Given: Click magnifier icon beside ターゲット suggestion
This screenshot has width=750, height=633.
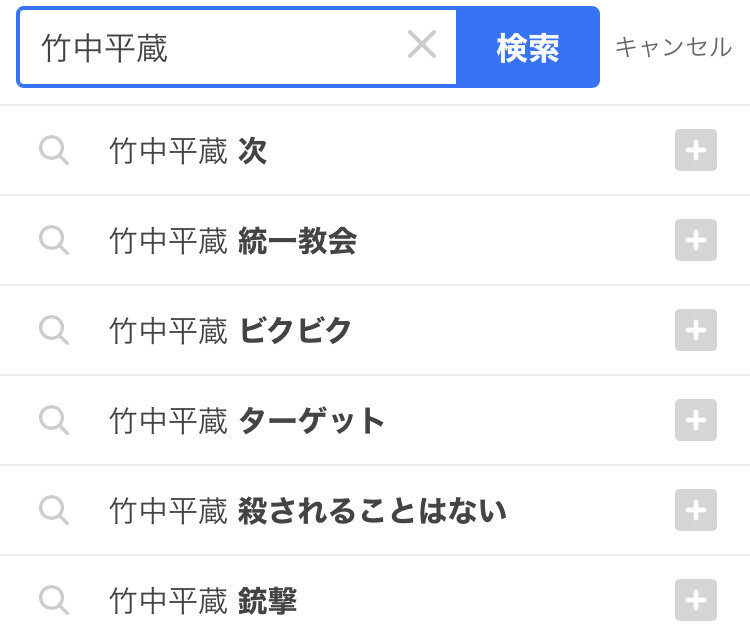Looking at the screenshot, I should pyautogui.click(x=54, y=420).
